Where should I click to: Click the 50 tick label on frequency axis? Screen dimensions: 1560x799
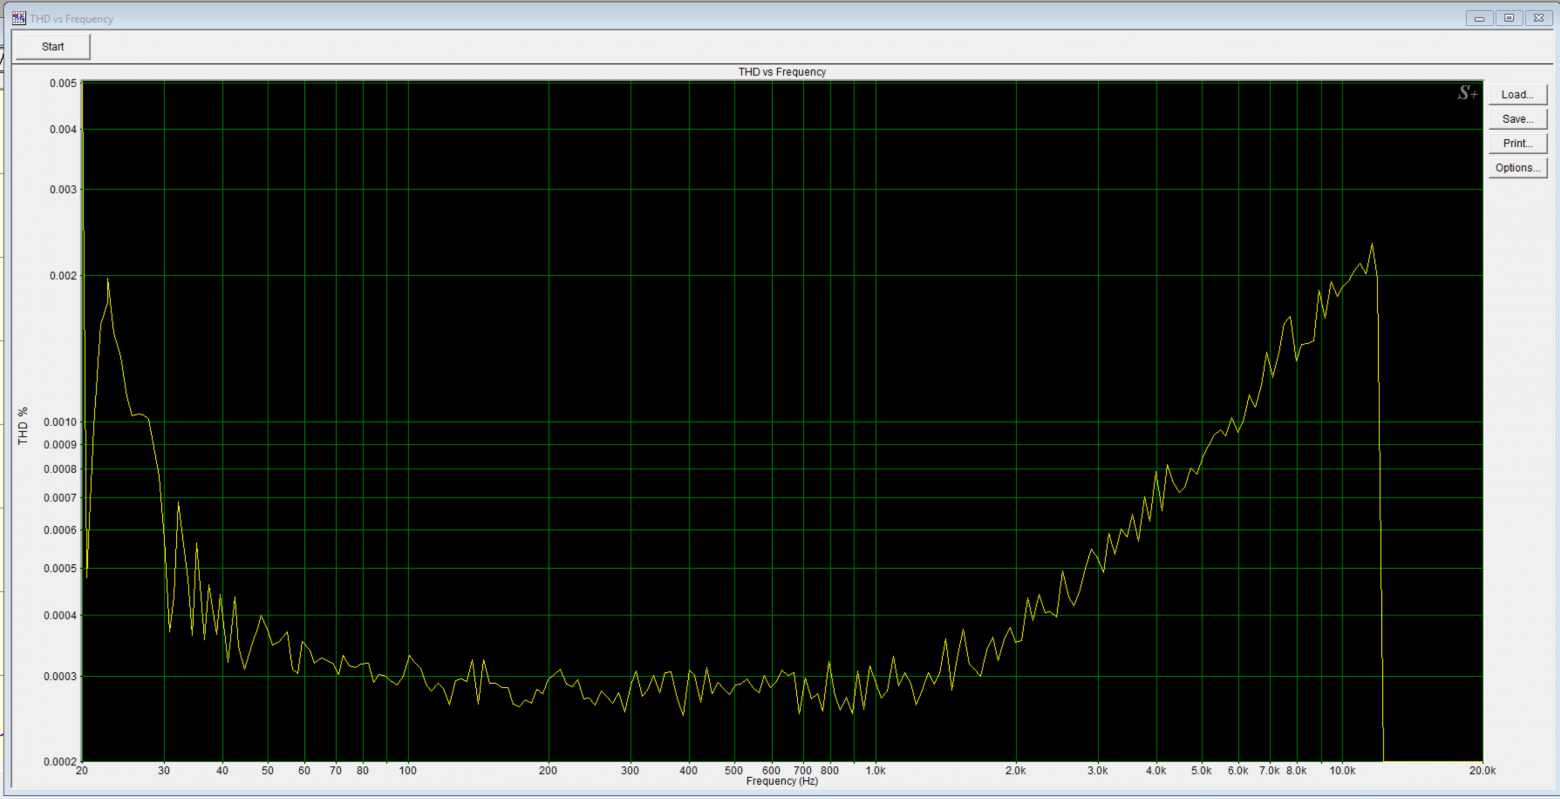point(267,771)
